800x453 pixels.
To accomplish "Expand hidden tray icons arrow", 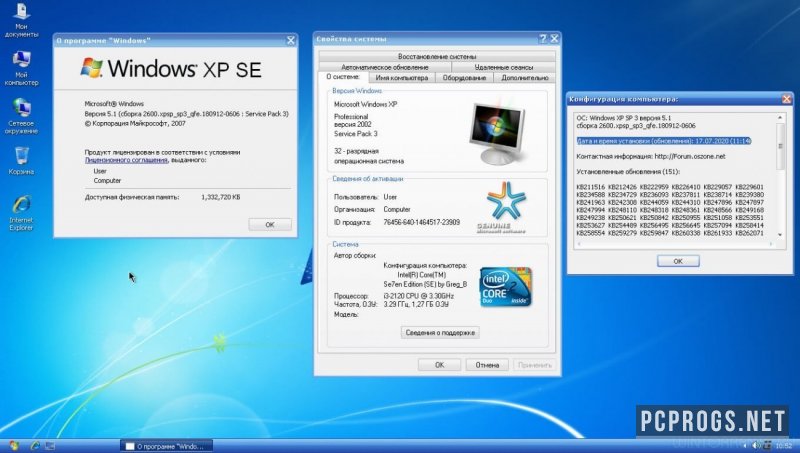I will pyautogui.click(x=745, y=446).
